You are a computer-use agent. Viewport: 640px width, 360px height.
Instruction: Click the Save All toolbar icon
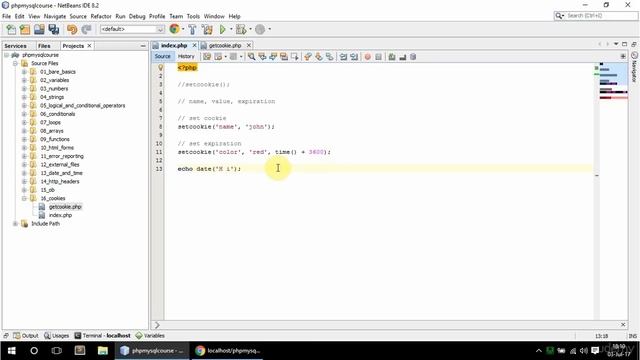(x=53, y=29)
